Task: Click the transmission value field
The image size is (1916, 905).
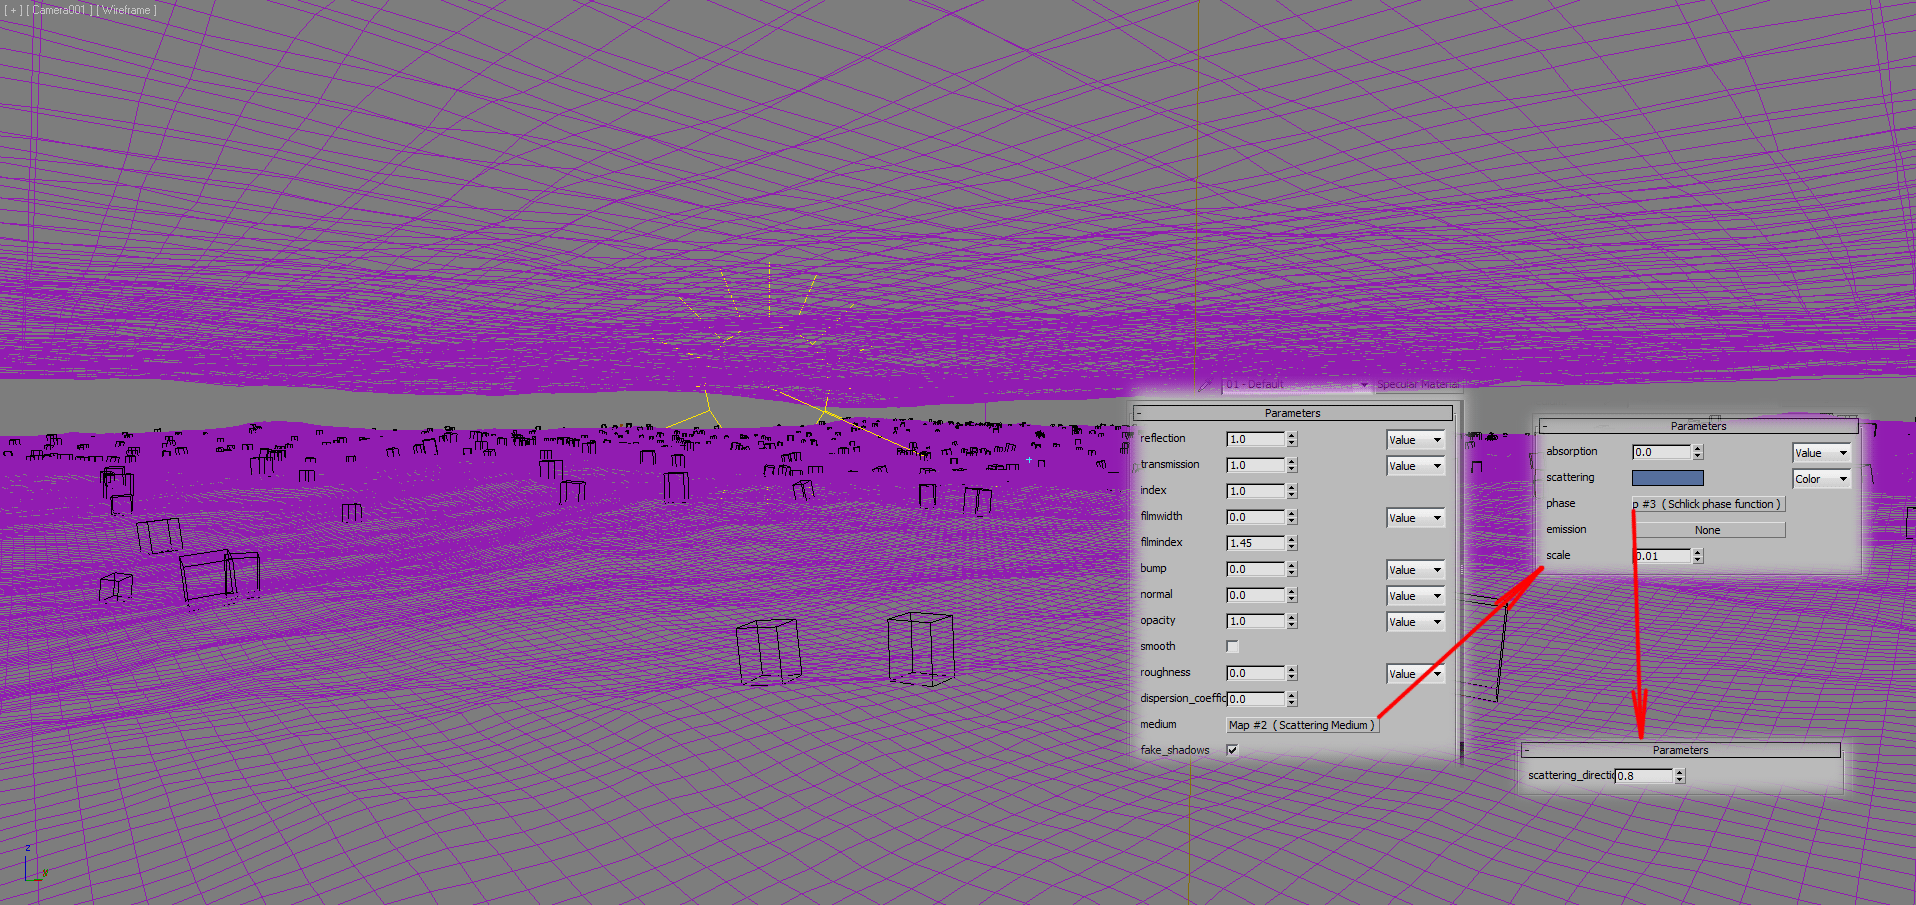Action: click(x=1255, y=465)
